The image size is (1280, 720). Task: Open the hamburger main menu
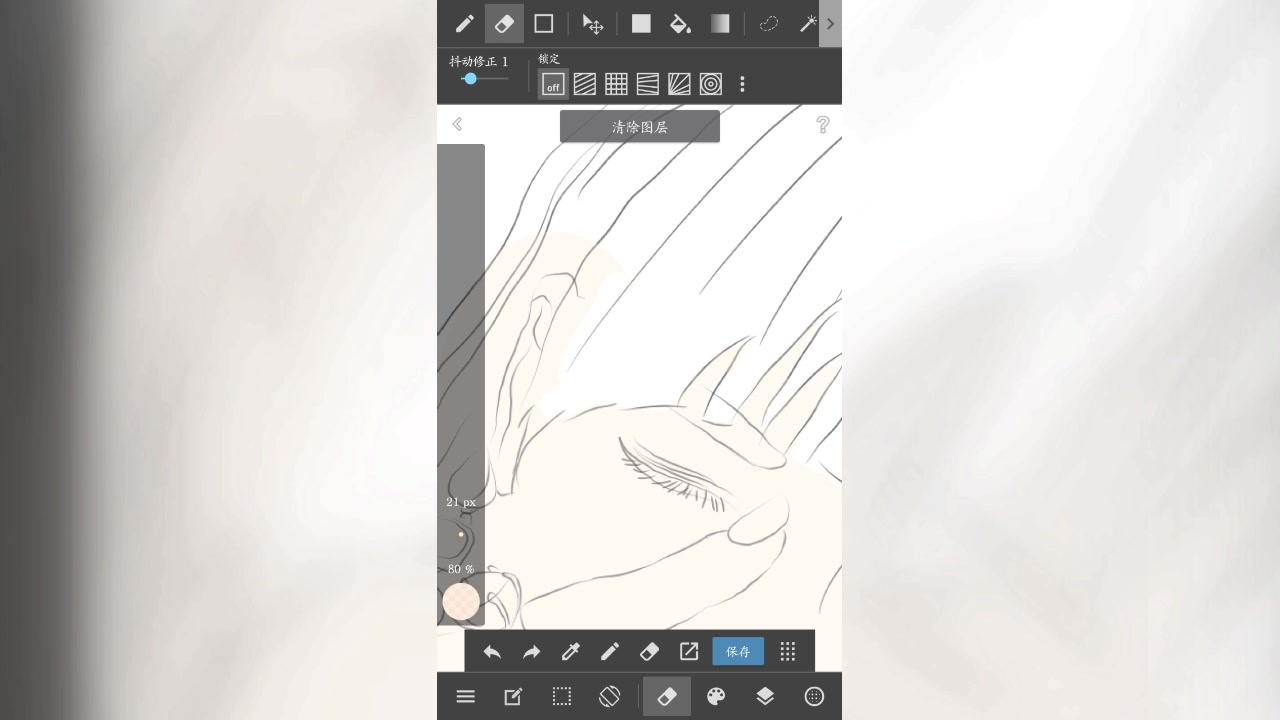(x=466, y=697)
